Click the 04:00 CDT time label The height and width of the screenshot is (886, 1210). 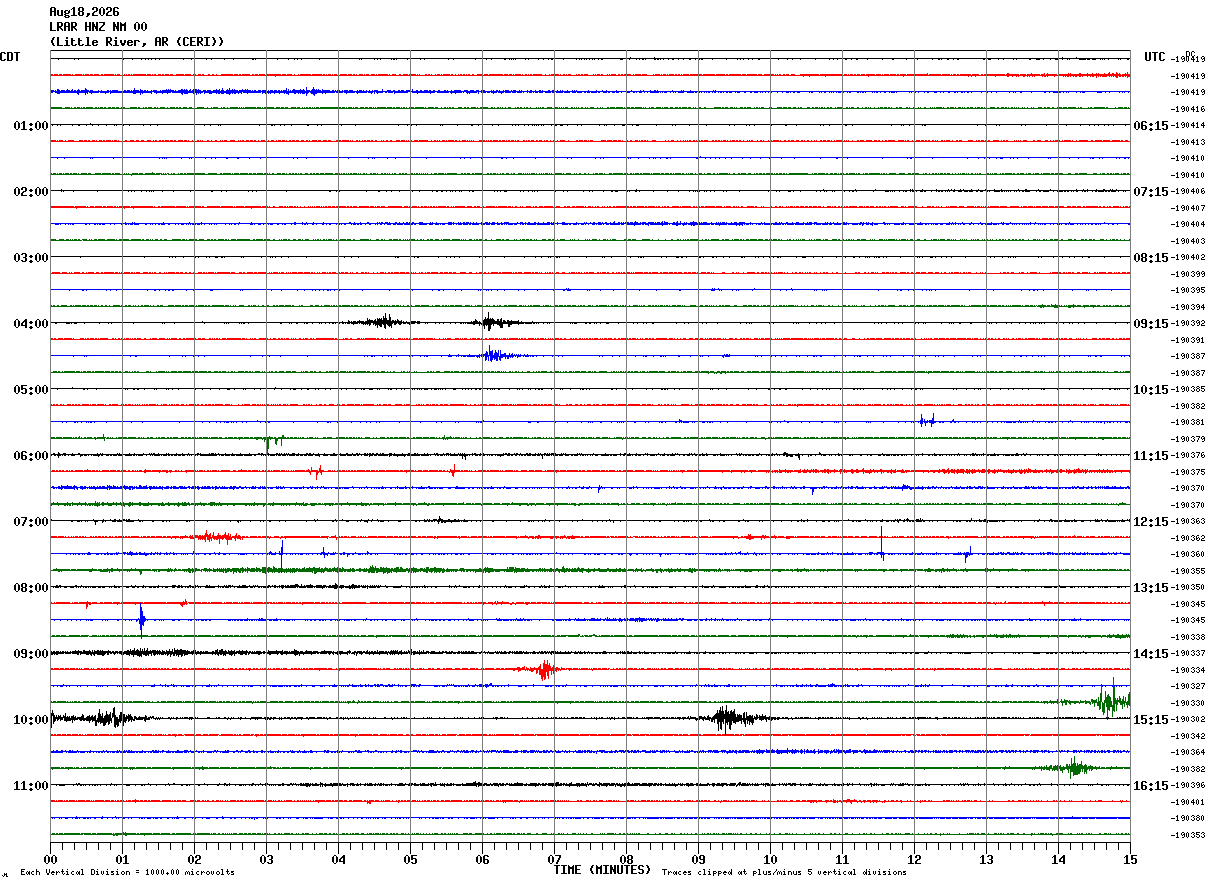[x=30, y=324]
